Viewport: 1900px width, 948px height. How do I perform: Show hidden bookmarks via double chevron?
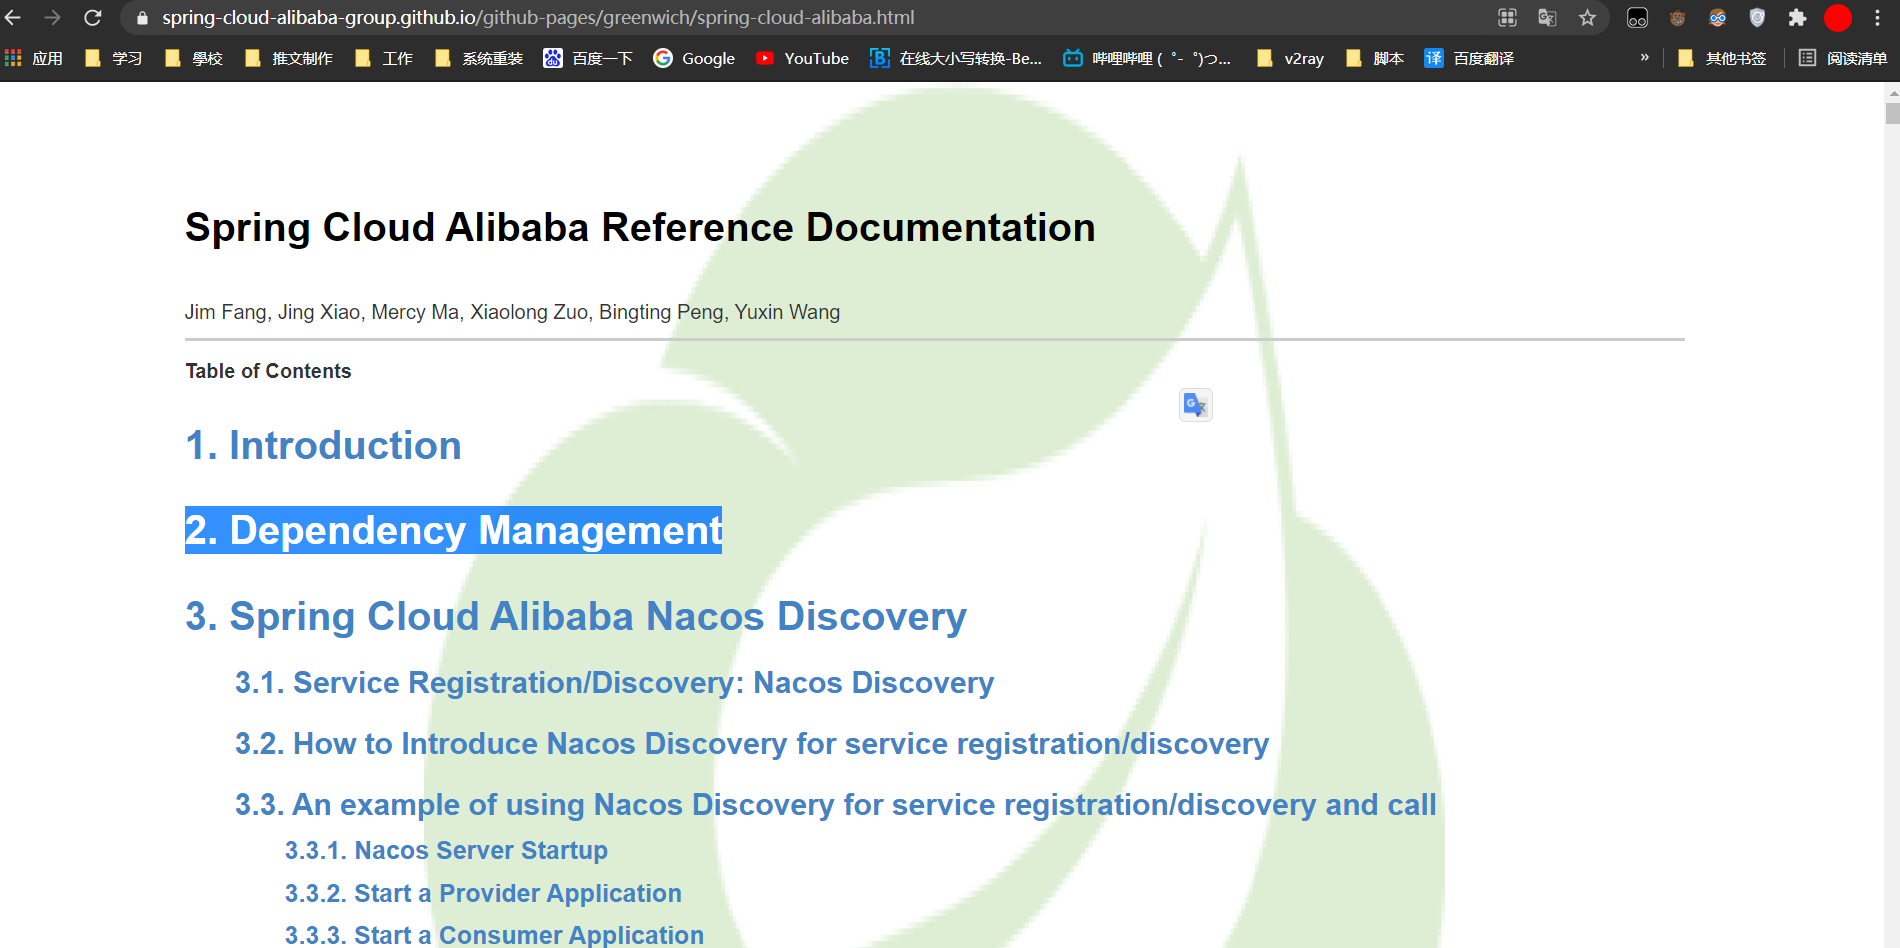pyautogui.click(x=1645, y=58)
